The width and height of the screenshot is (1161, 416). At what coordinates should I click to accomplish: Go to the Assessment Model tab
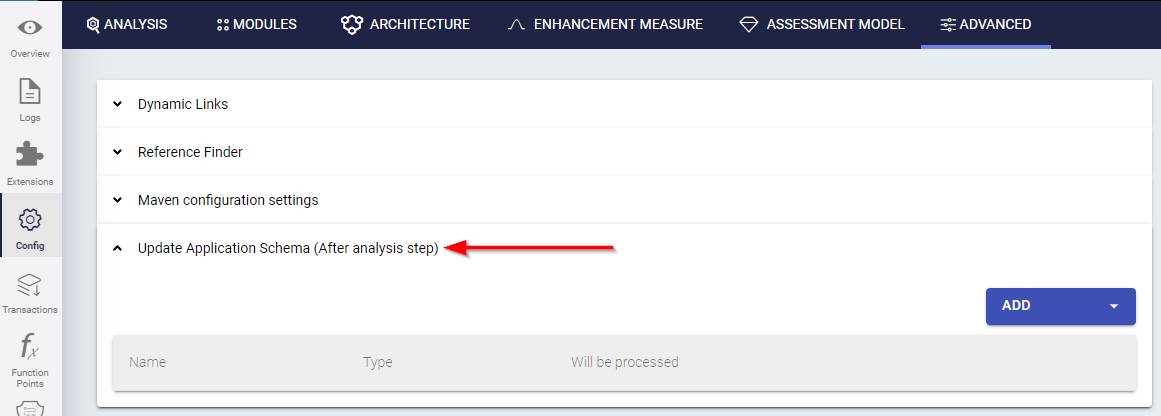click(822, 24)
